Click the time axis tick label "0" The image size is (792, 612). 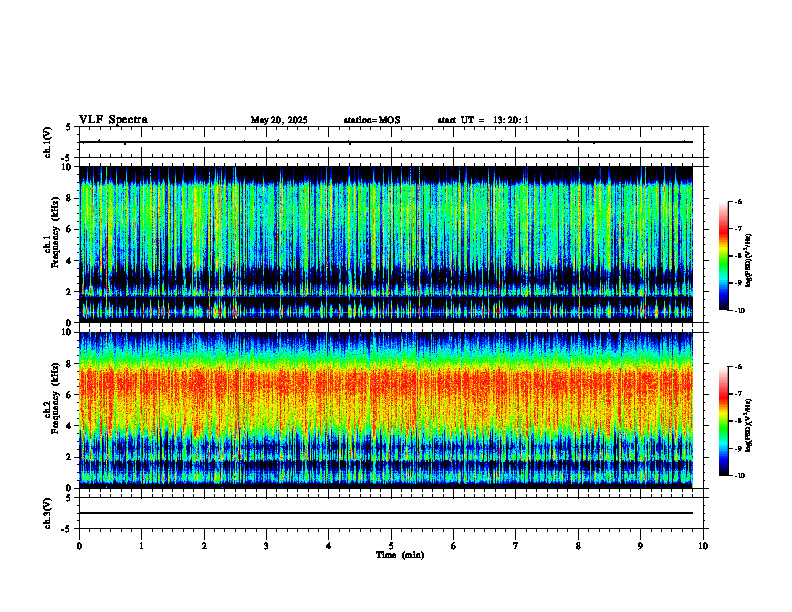(79, 546)
